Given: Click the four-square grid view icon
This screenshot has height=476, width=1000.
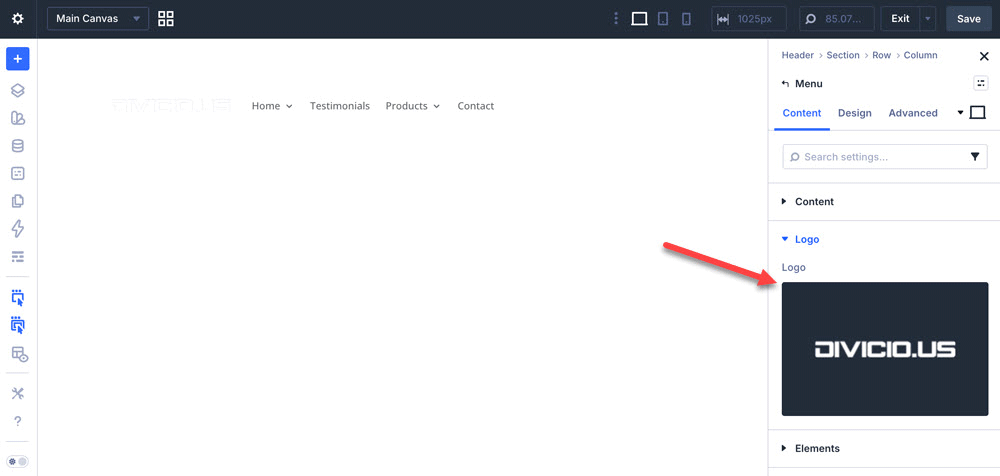Looking at the screenshot, I should coord(166,19).
